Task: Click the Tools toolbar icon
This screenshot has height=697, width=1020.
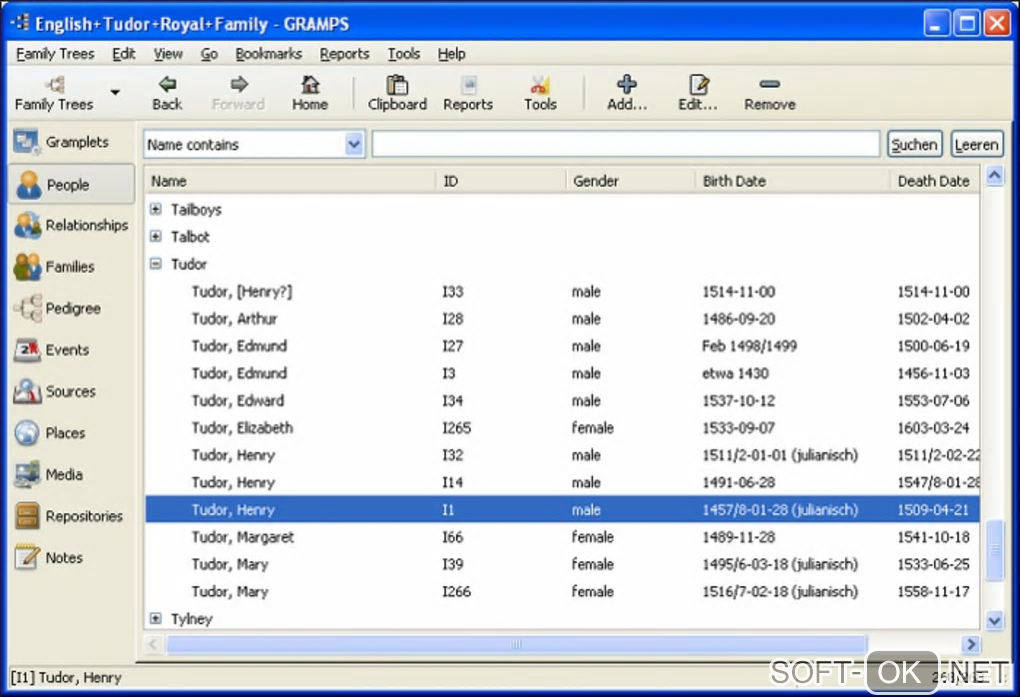Action: point(540,86)
